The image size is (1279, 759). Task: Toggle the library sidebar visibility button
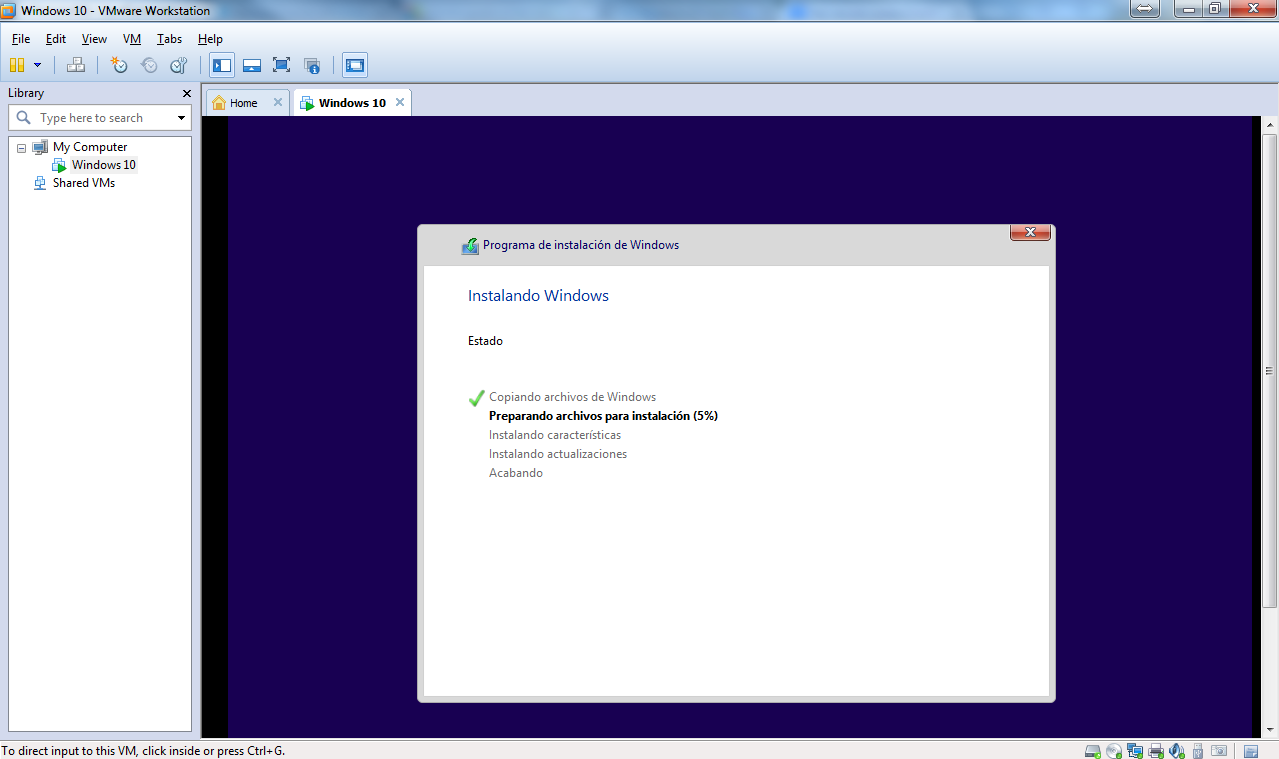(x=222, y=66)
